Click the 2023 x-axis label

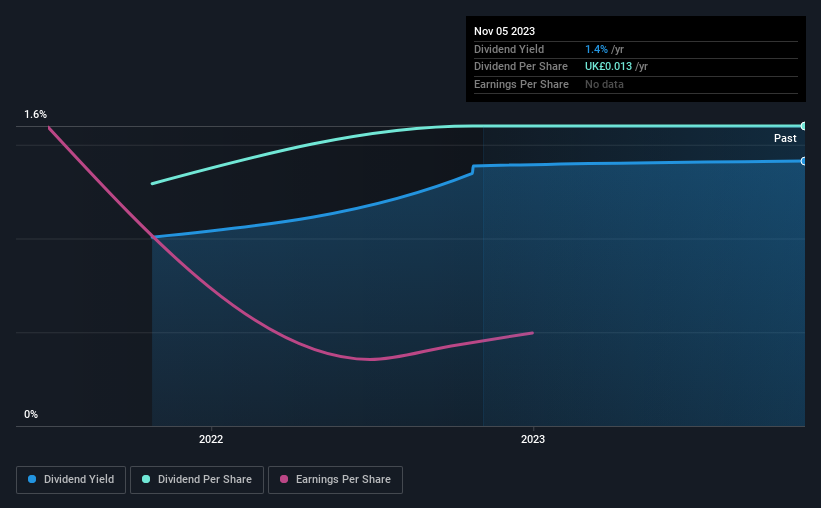[x=533, y=439]
